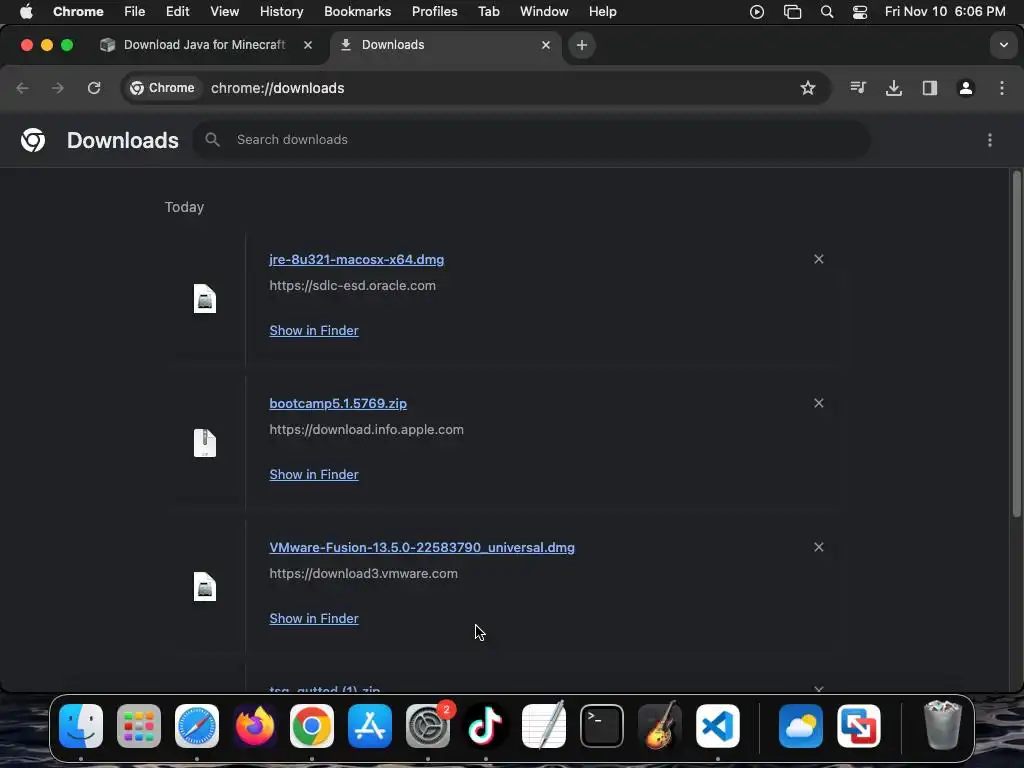Image resolution: width=1024 pixels, height=768 pixels.
Task: Open the jre-8u321-macosx-x64.dmg file link
Action: click(357, 259)
